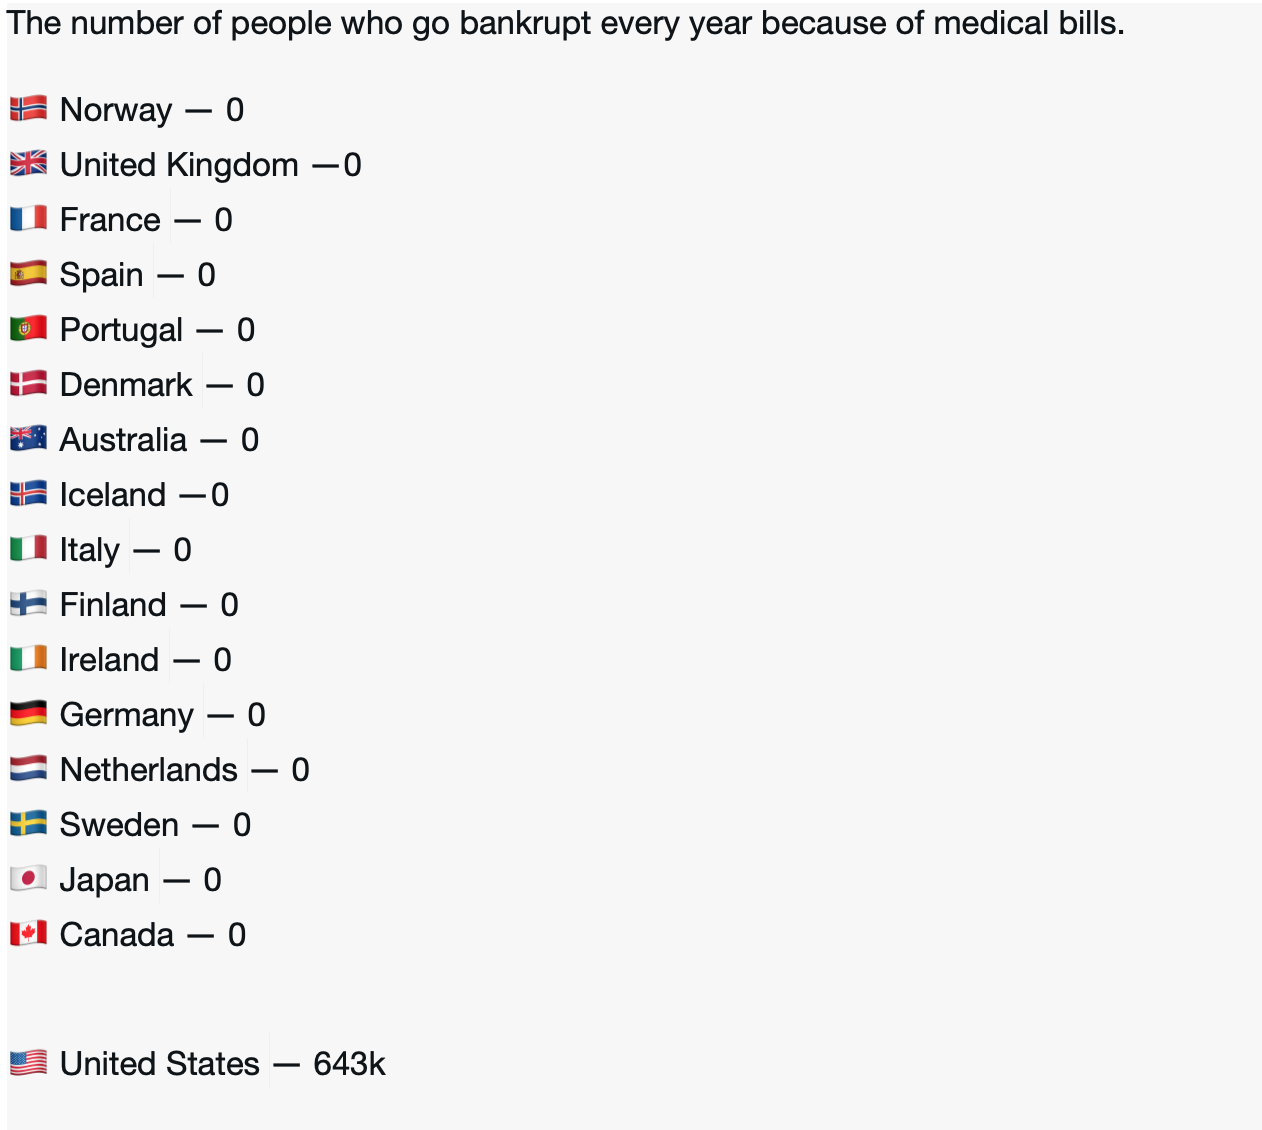Click the Finland country name text
The image size is (1262, 1130).
113,605
